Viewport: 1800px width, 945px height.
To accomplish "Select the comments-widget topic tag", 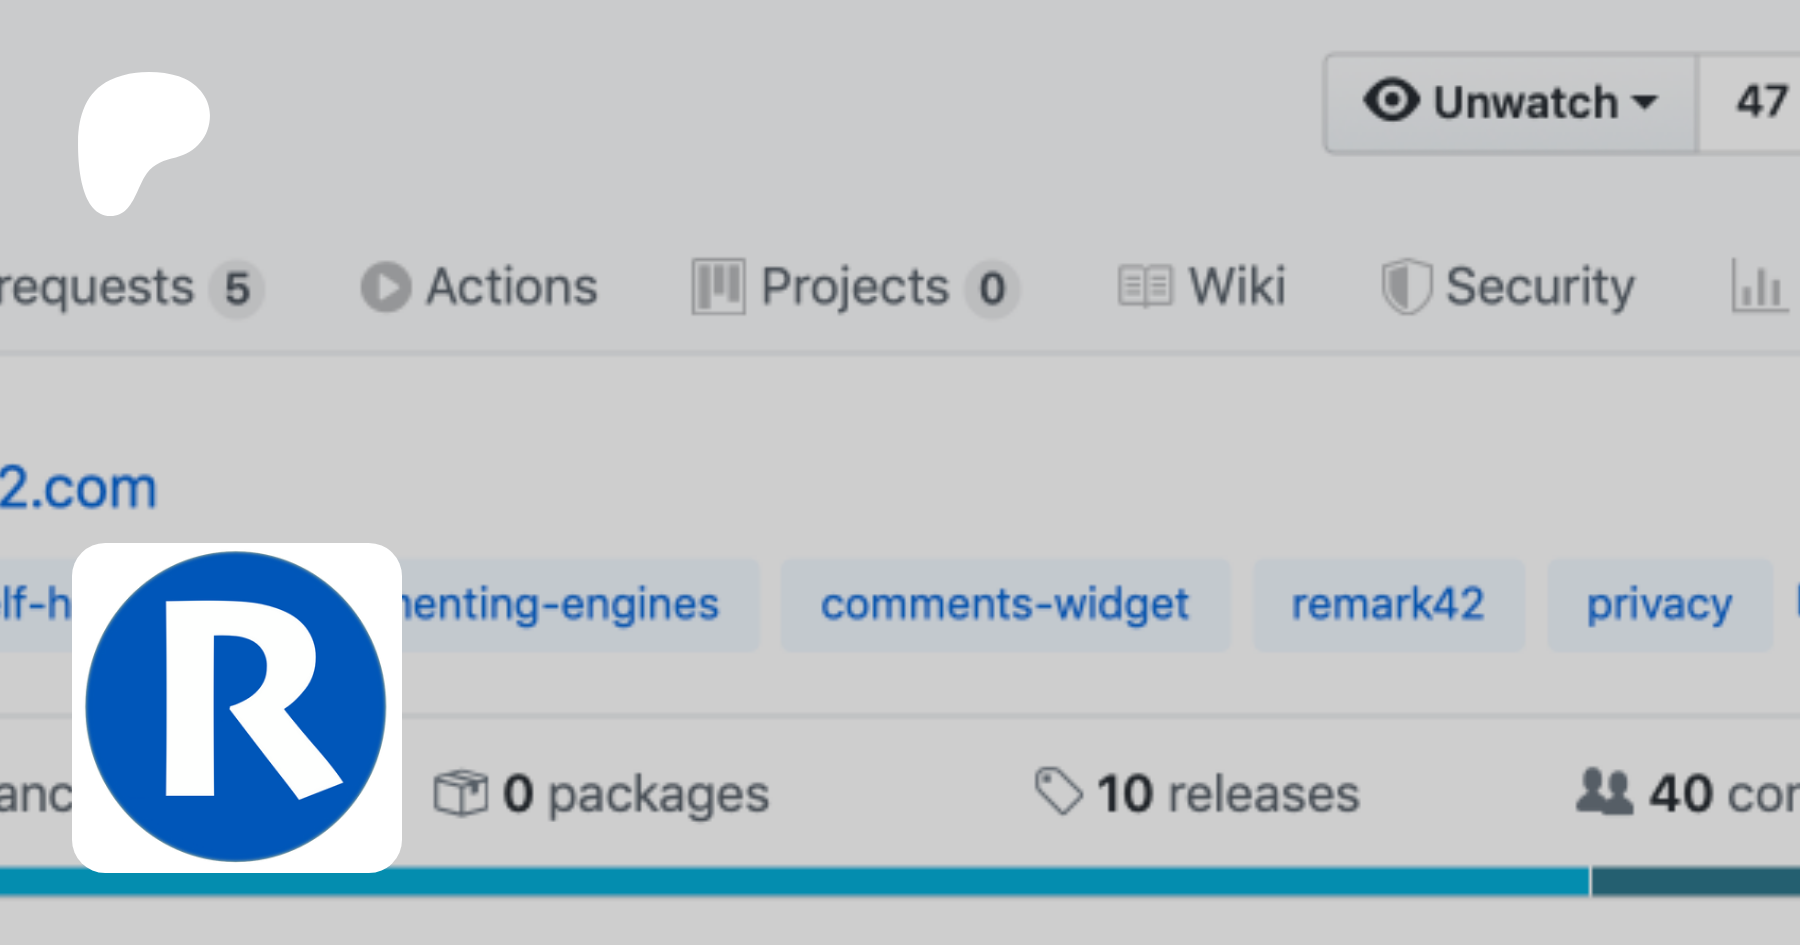I will point(1005,605).
